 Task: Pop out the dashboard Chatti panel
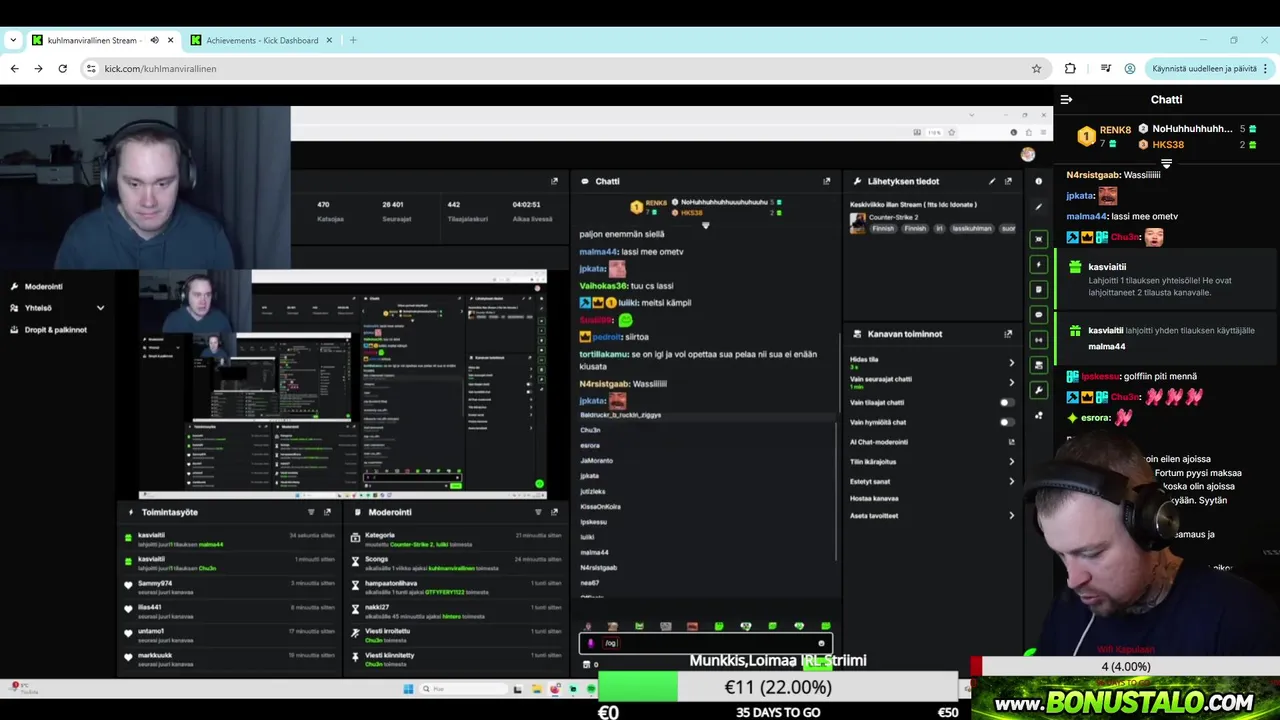(x=826, y=181)
